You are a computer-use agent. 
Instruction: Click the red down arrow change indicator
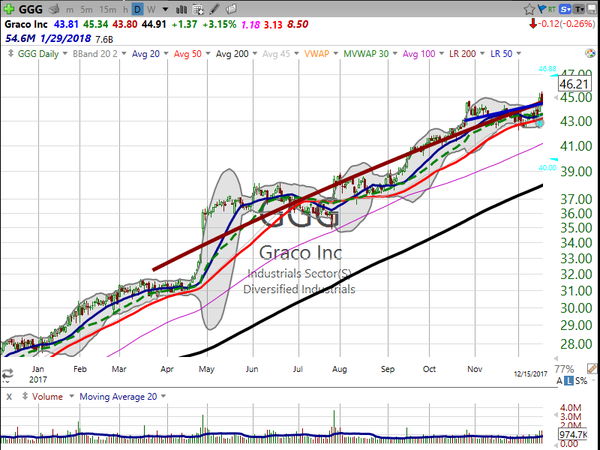(x=533, y=24)
